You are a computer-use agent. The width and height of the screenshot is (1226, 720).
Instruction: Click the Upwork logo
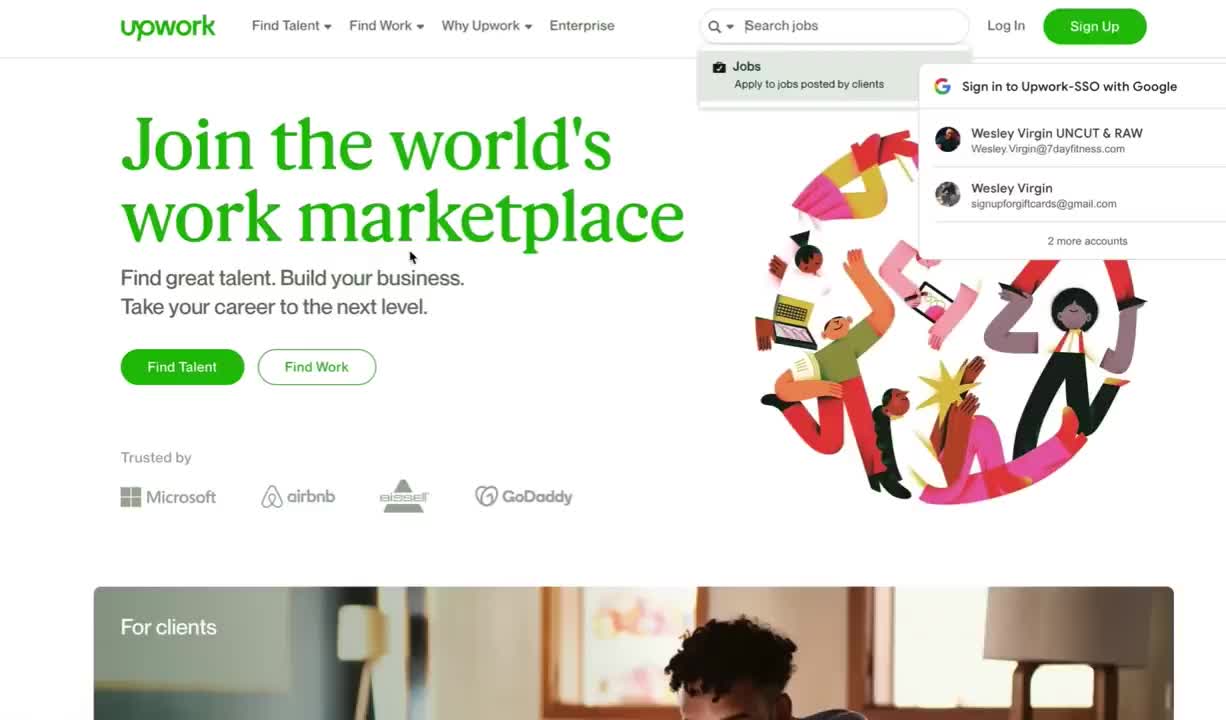coord(168,27)
